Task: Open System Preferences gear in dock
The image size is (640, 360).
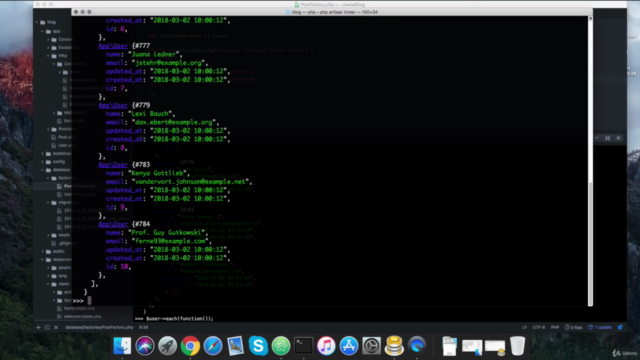Action: tap(371, 346)
